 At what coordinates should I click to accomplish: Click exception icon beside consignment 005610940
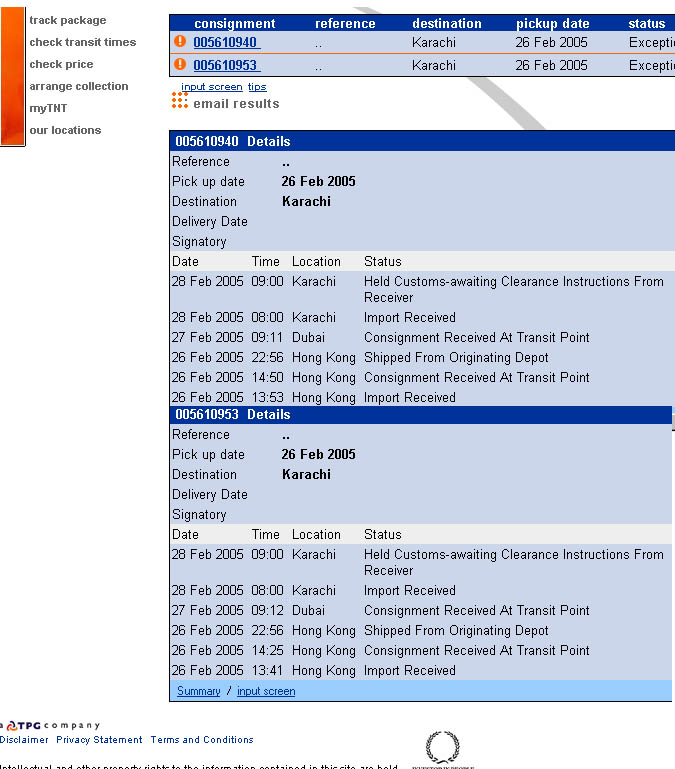click(180, 42)
